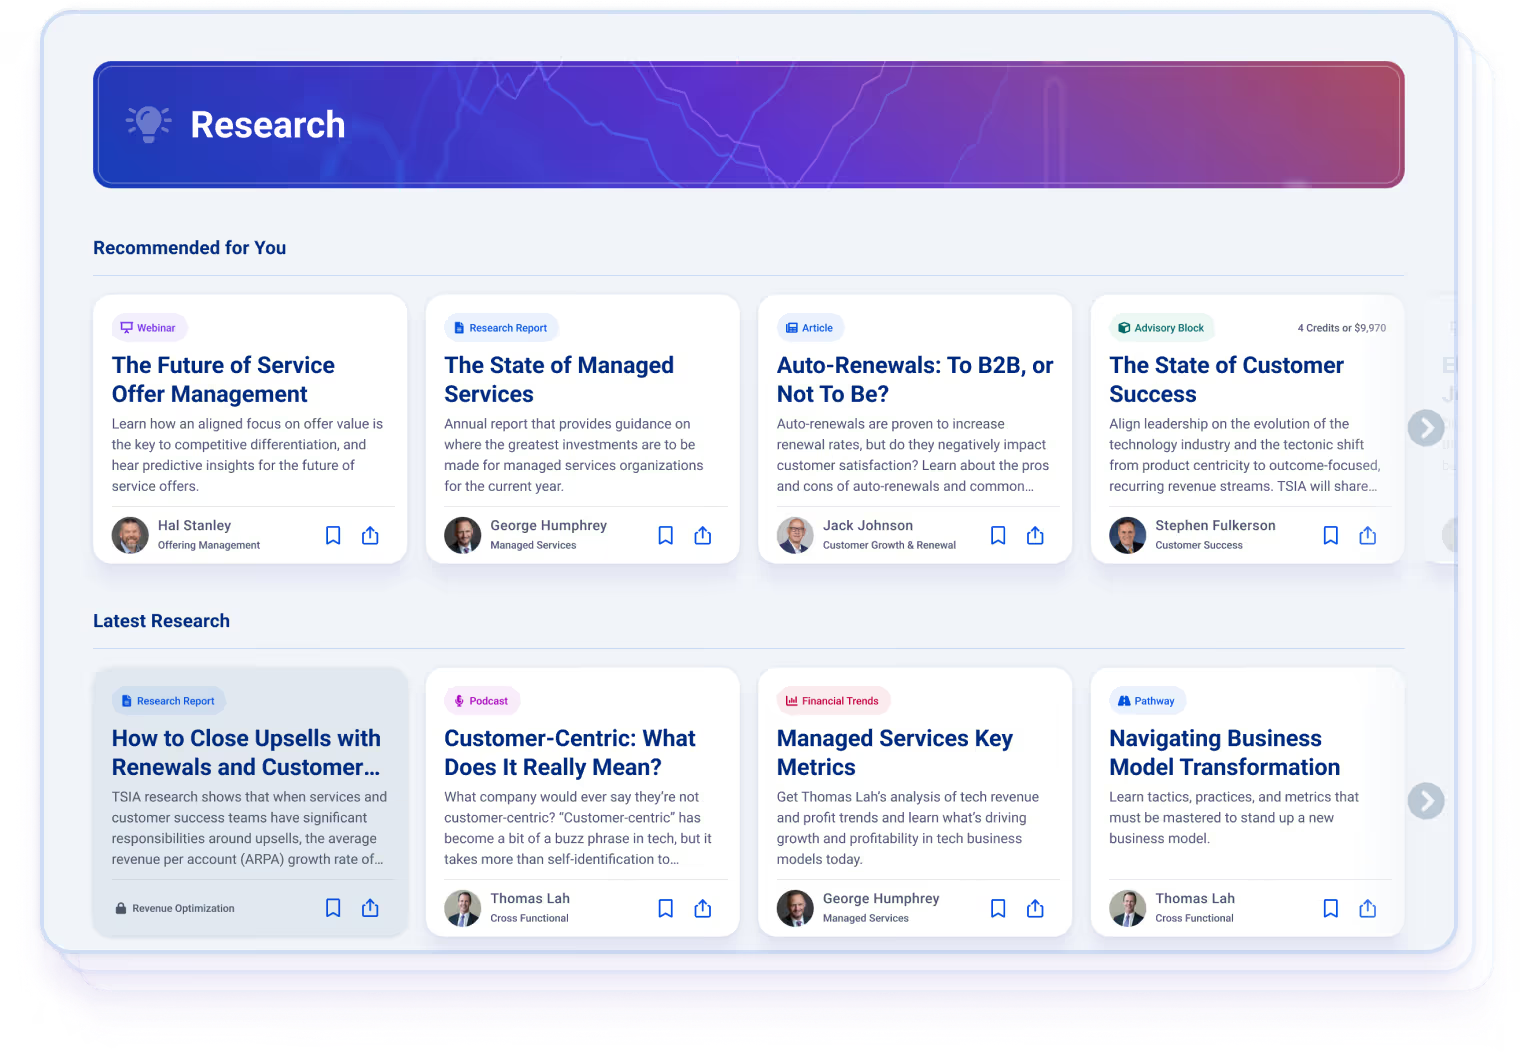
Task: Bookmark the Auto-Renewals article
Action: 998,535
